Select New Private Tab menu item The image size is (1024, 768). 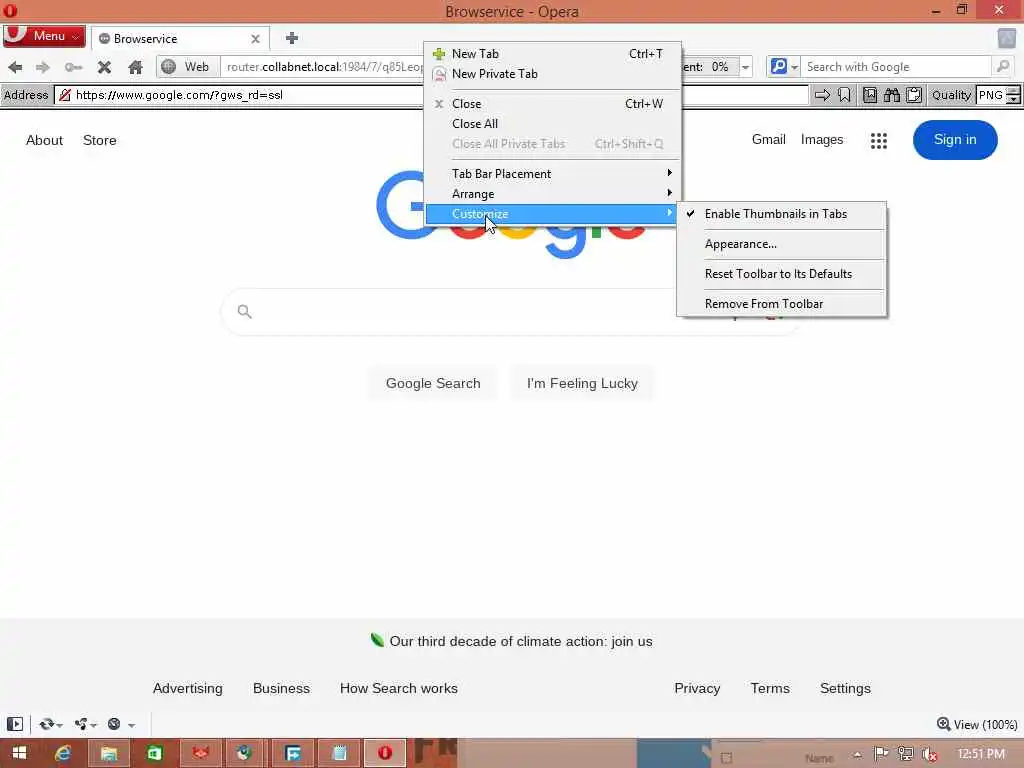(554, 74)
